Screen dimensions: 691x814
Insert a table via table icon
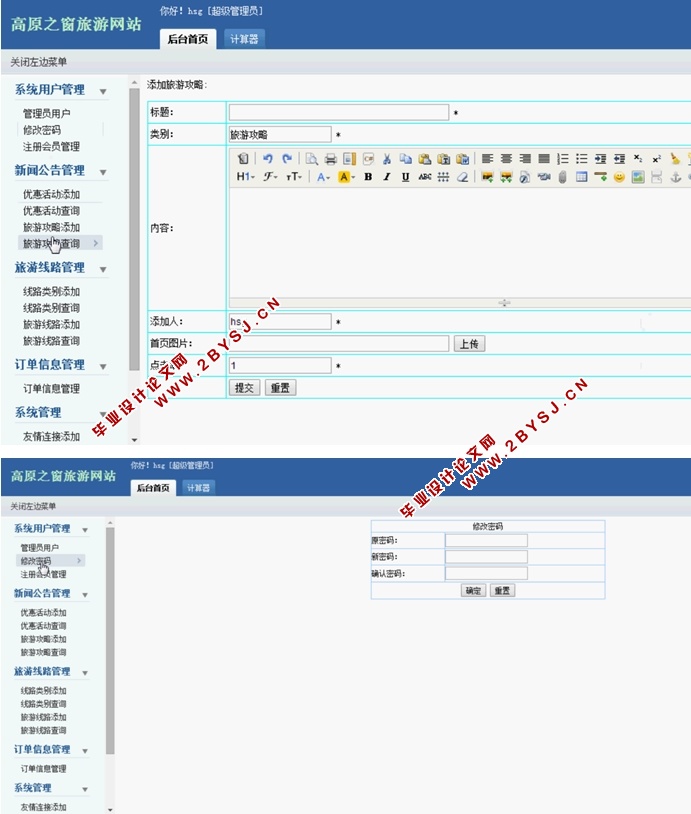tap(581, 177)
